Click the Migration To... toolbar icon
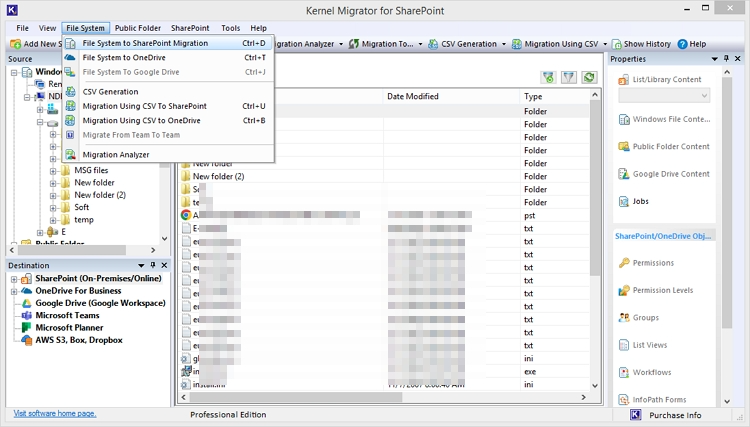750x427 pixels. pos(353,44)
